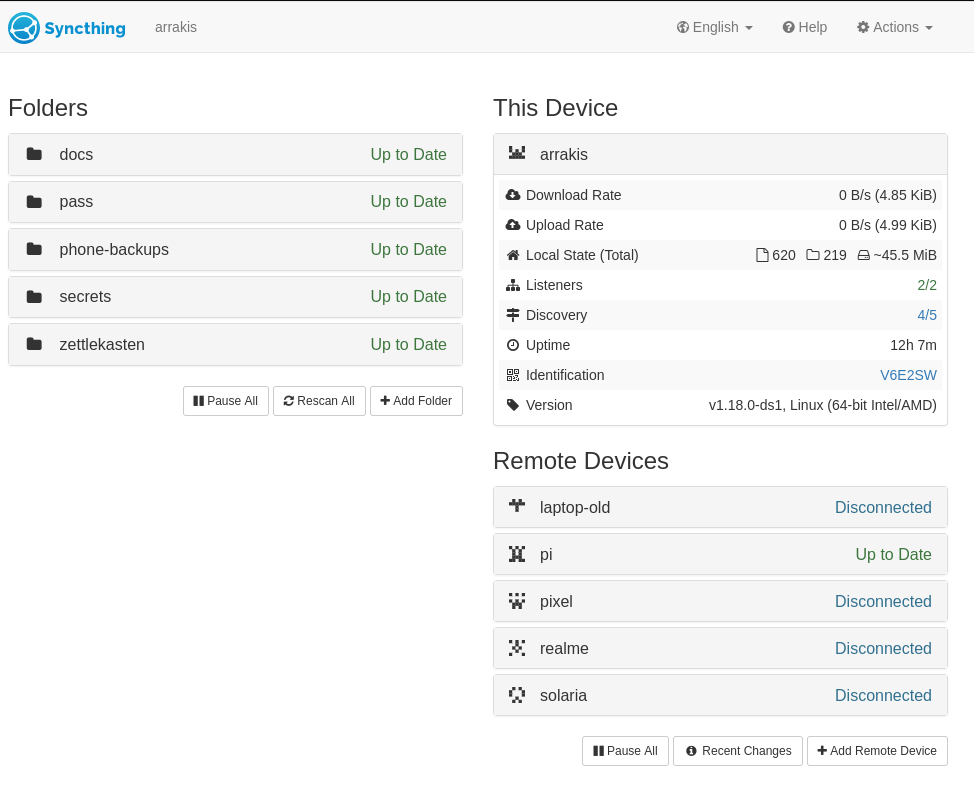Click the 2/2 Listeners status
The image size is (974, 790).
[927, 285]
